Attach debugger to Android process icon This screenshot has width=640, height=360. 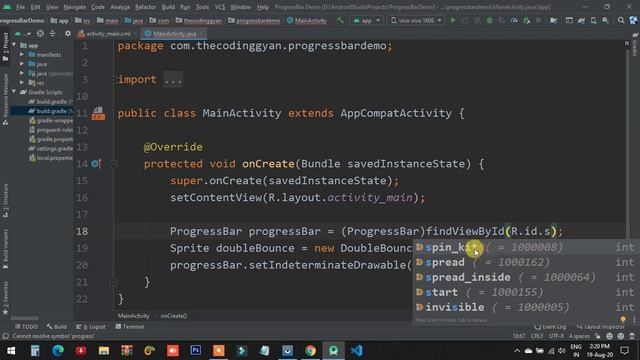click(x=527, y=20)
